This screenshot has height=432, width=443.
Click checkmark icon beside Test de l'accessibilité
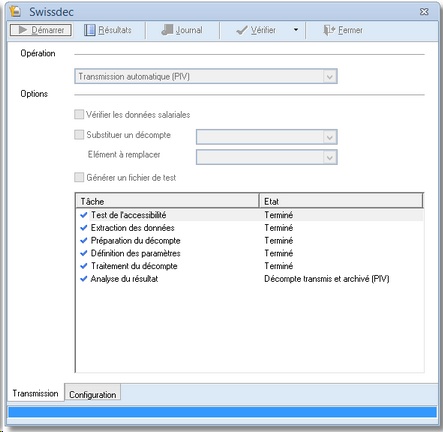click(x=84, y=215)
